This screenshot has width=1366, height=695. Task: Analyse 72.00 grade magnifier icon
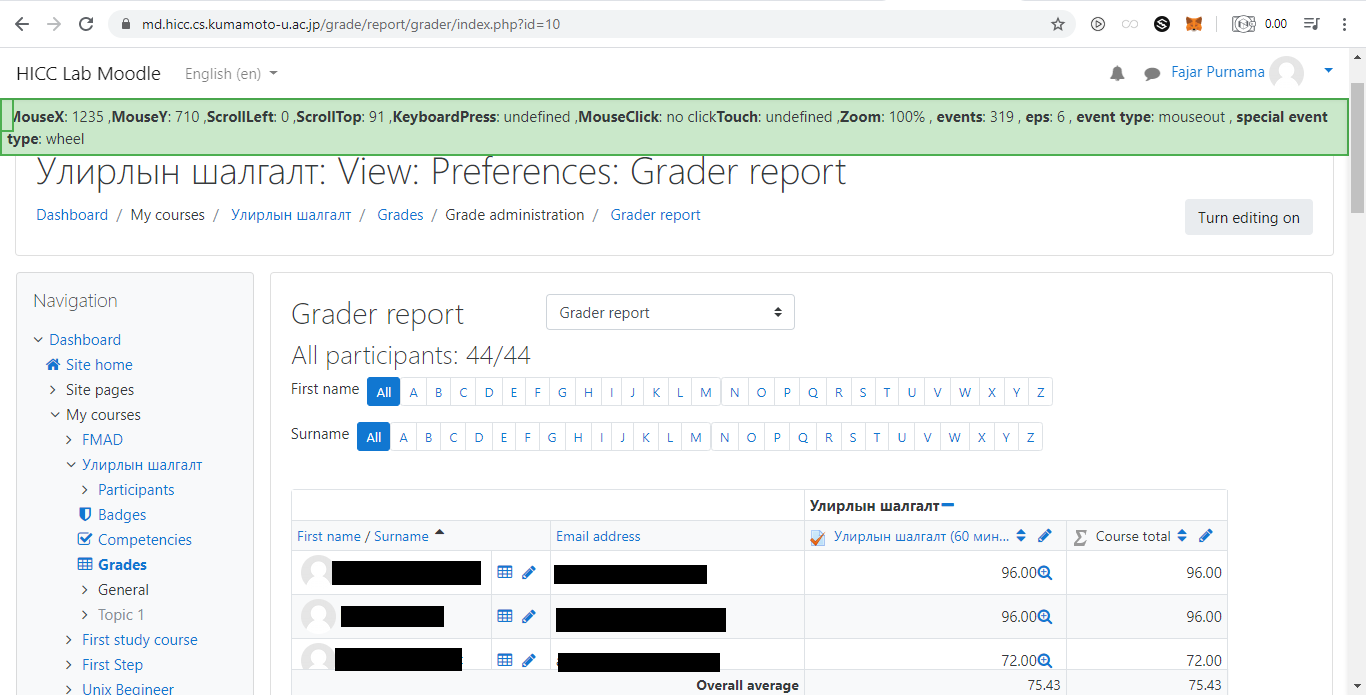1045,660
